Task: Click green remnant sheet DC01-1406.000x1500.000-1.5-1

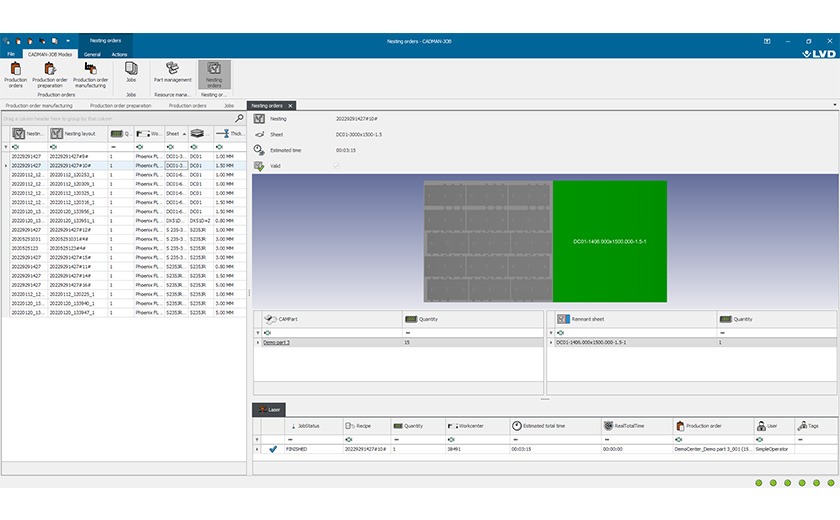Action: (610, 242)
